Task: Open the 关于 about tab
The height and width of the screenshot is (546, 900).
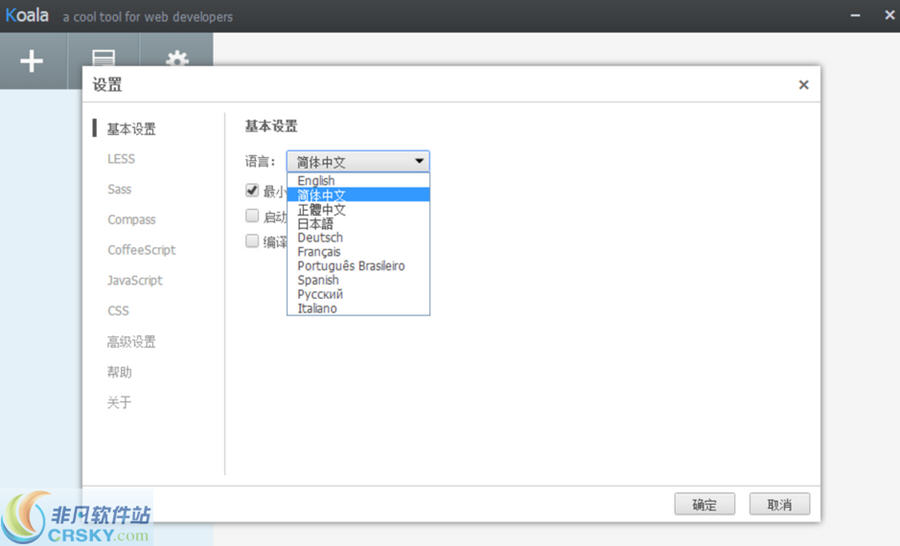Action: pos(119,402)
